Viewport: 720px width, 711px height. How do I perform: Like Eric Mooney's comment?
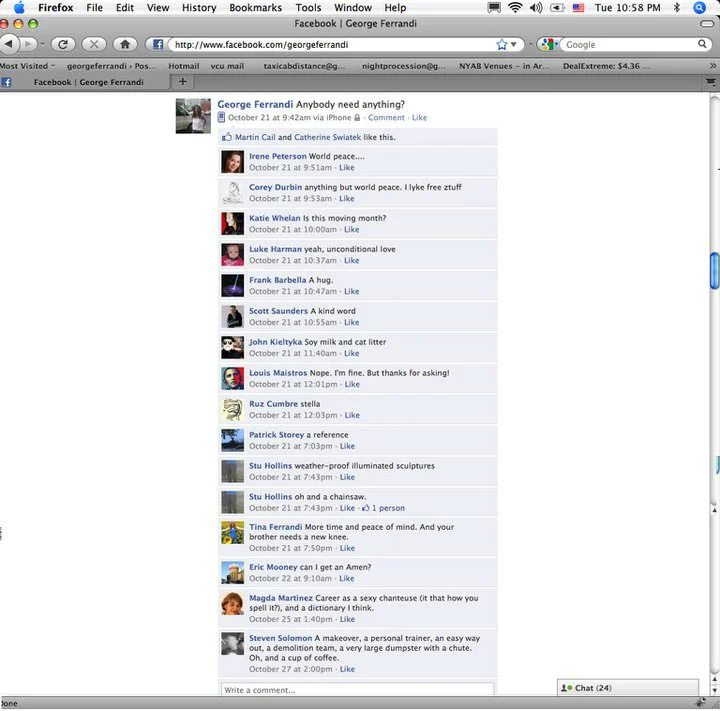(347, 578)
